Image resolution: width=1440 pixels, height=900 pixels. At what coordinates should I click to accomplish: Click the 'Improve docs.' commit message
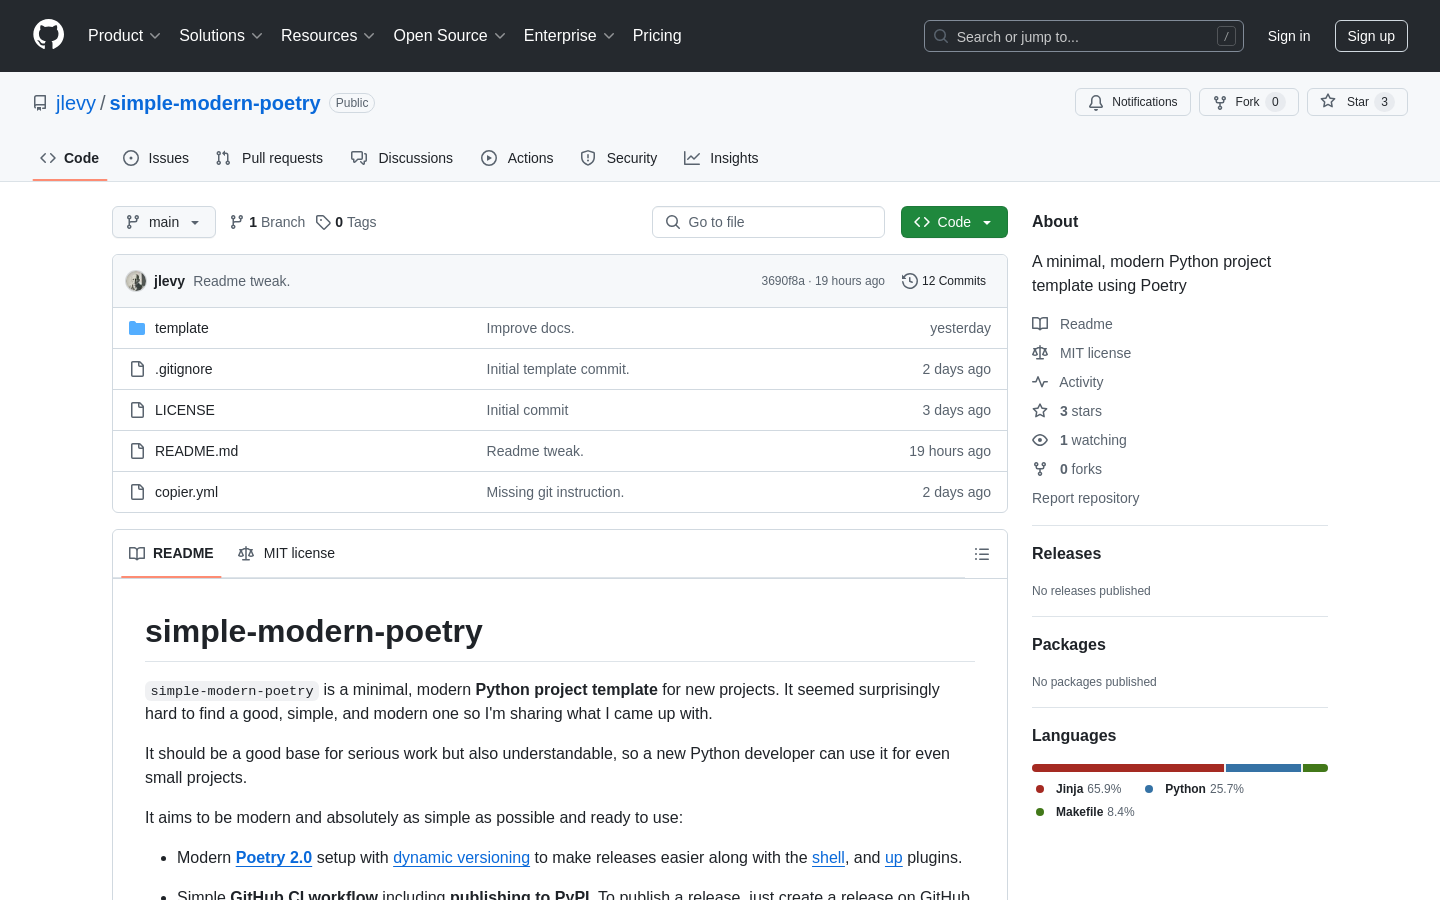click(530, 328)
